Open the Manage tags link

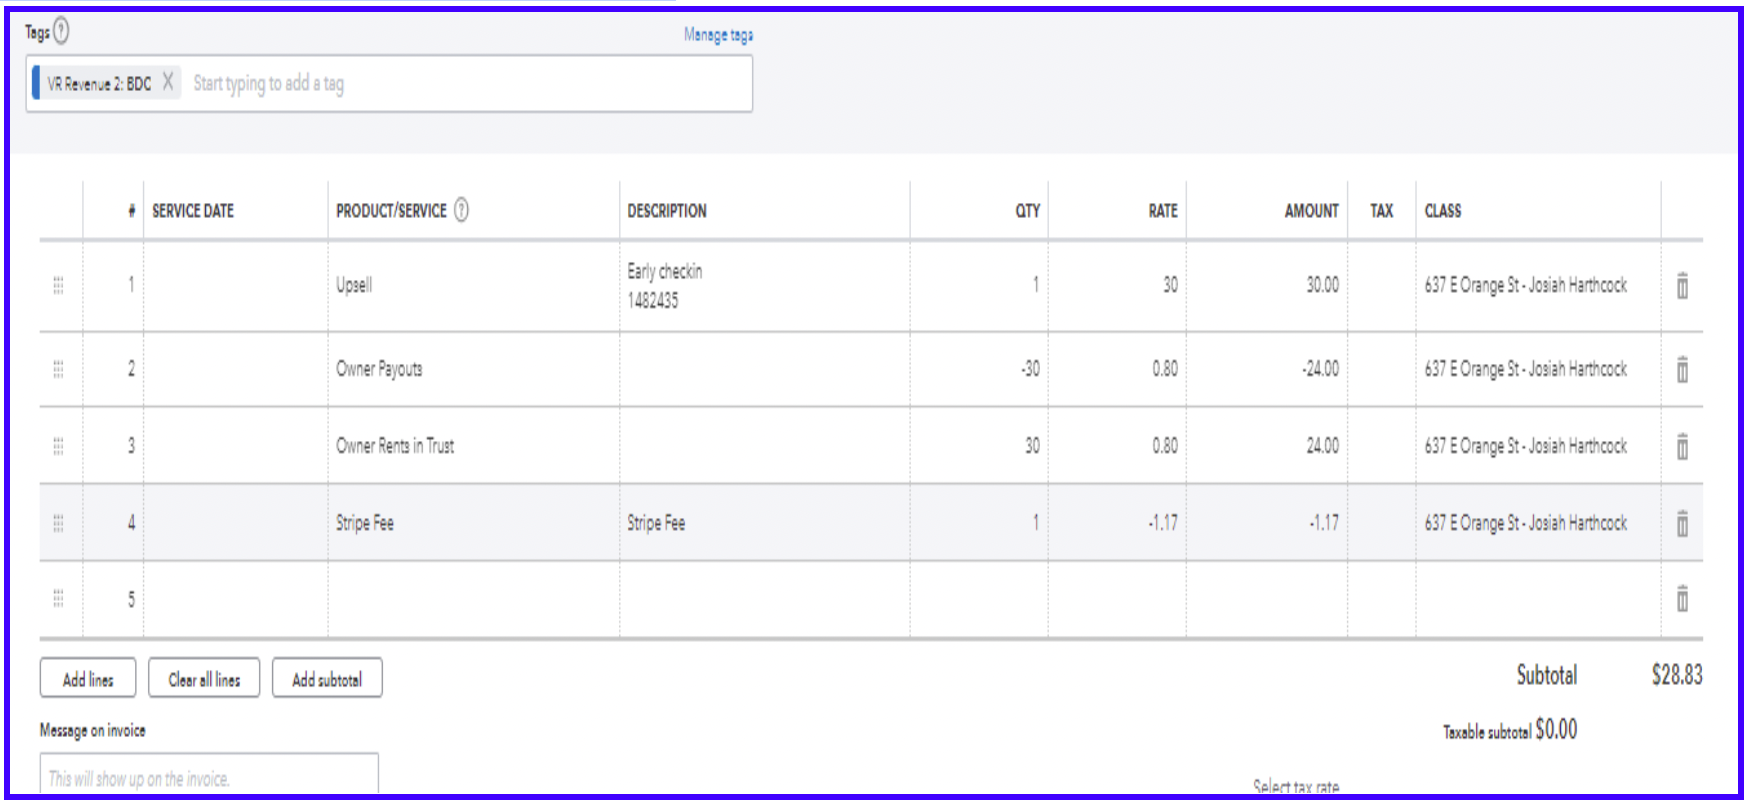coord(718,35)
